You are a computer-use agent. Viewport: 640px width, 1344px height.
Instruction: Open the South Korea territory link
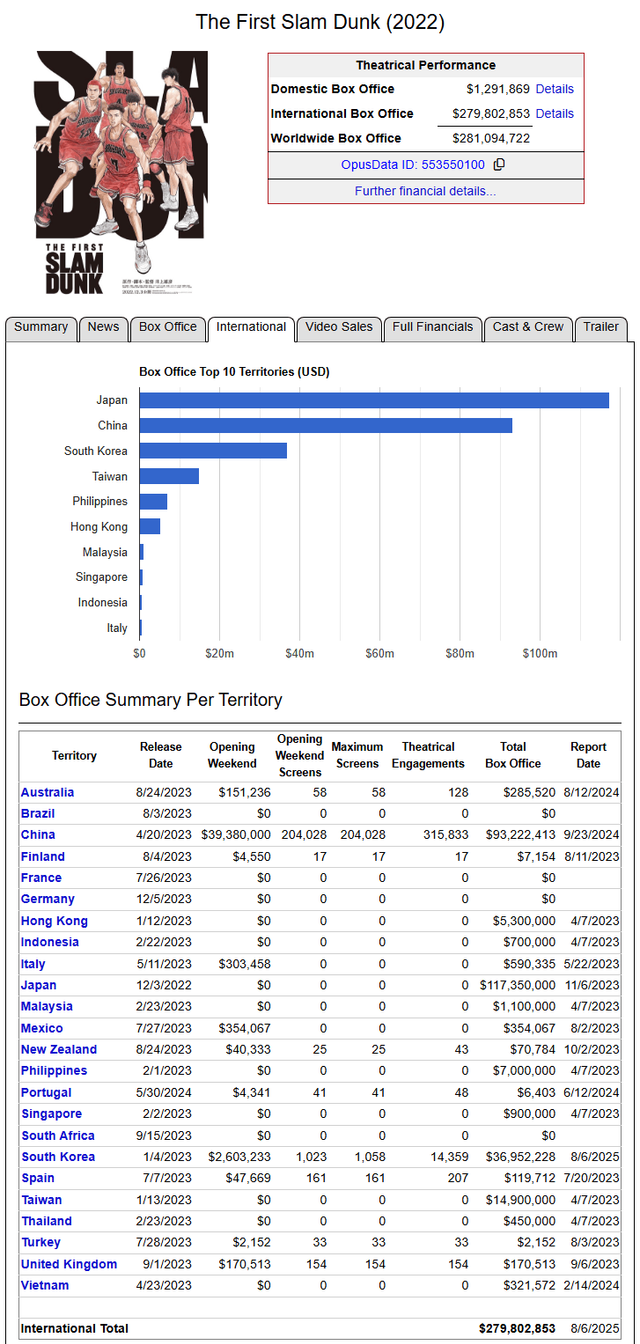(x=58, y=1157)
